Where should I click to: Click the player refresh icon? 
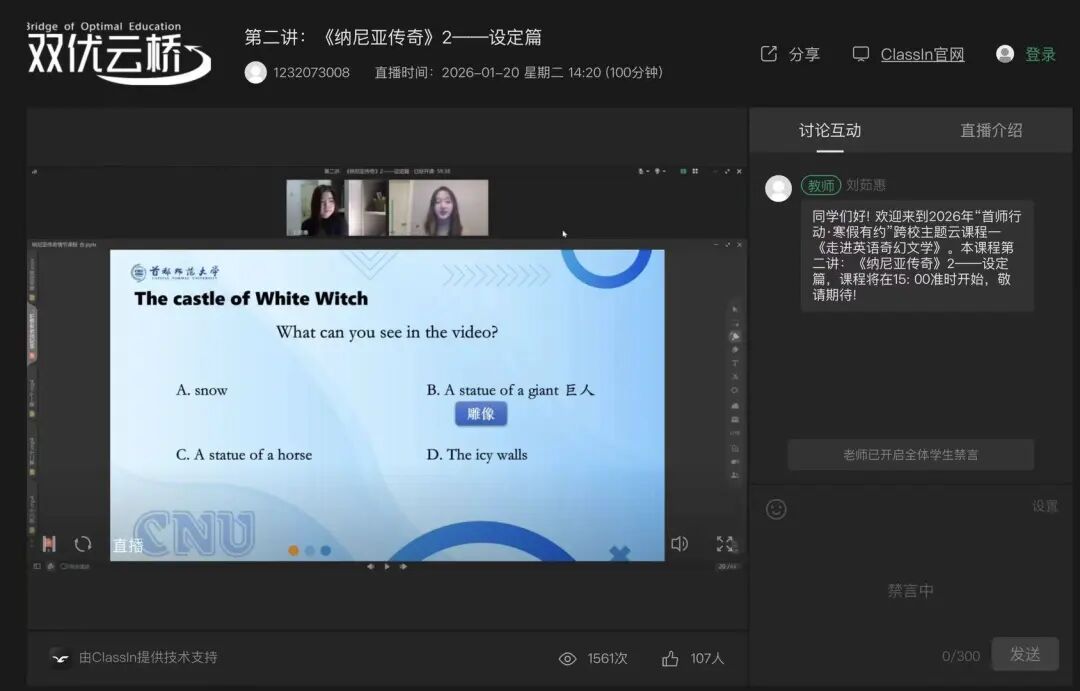(x=83, y=544)
